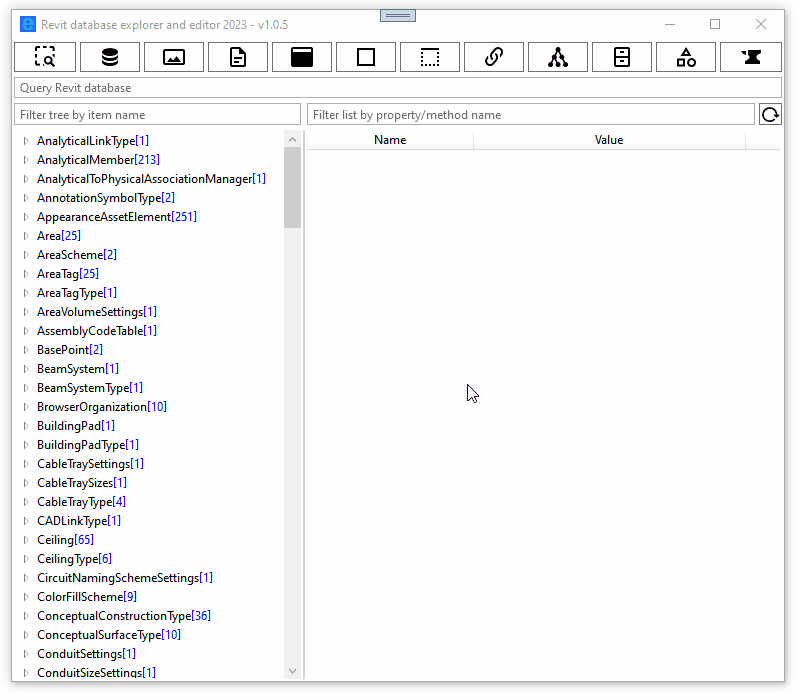Click the snoop selection magnifier icon
This screenshot has height=700, width=800.
[45, 57]
